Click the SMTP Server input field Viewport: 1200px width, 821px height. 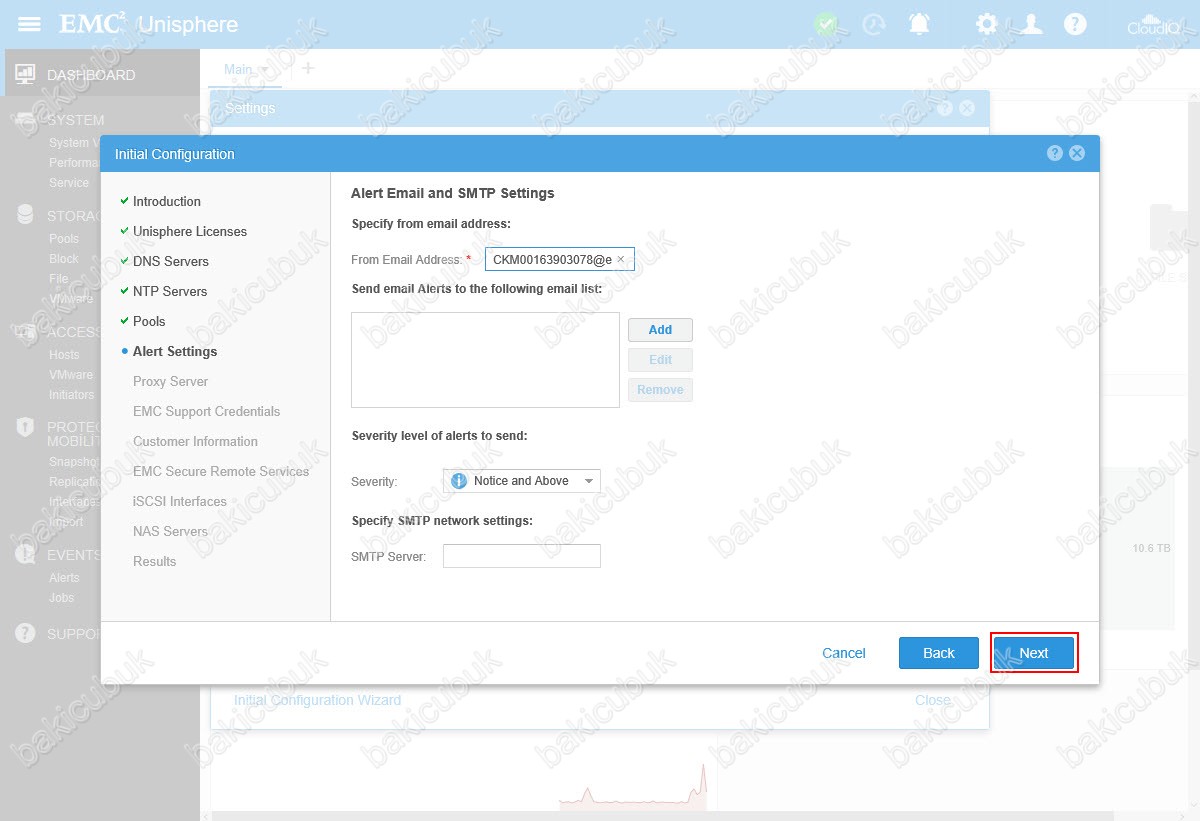point(521,556)
